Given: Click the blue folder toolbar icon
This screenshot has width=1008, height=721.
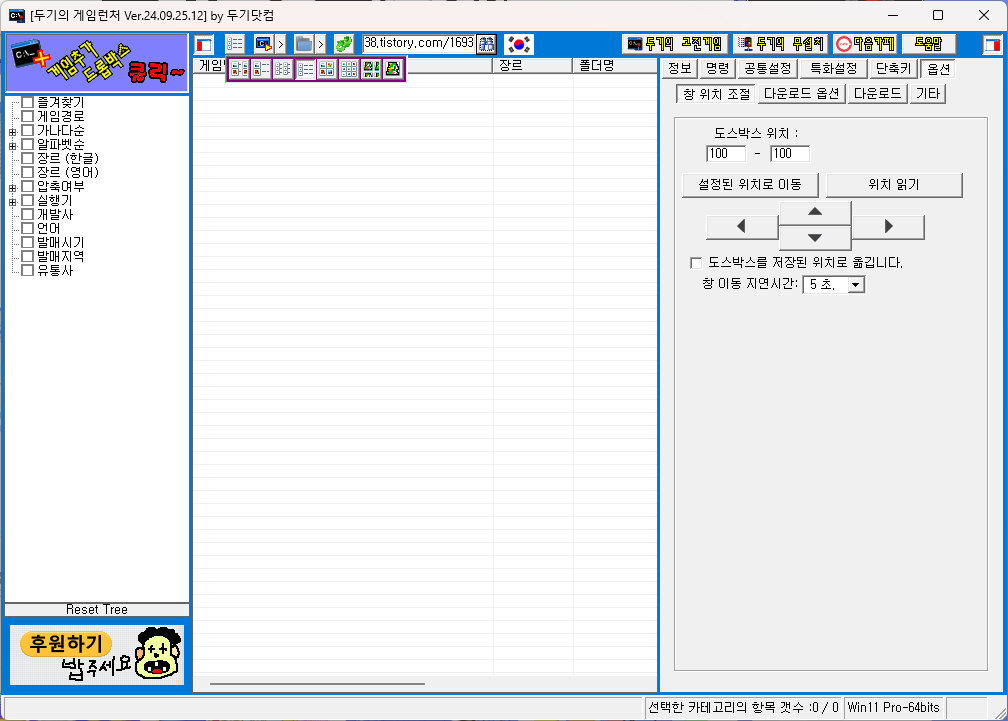Looking at the screenshot, I should pos(304,44).
